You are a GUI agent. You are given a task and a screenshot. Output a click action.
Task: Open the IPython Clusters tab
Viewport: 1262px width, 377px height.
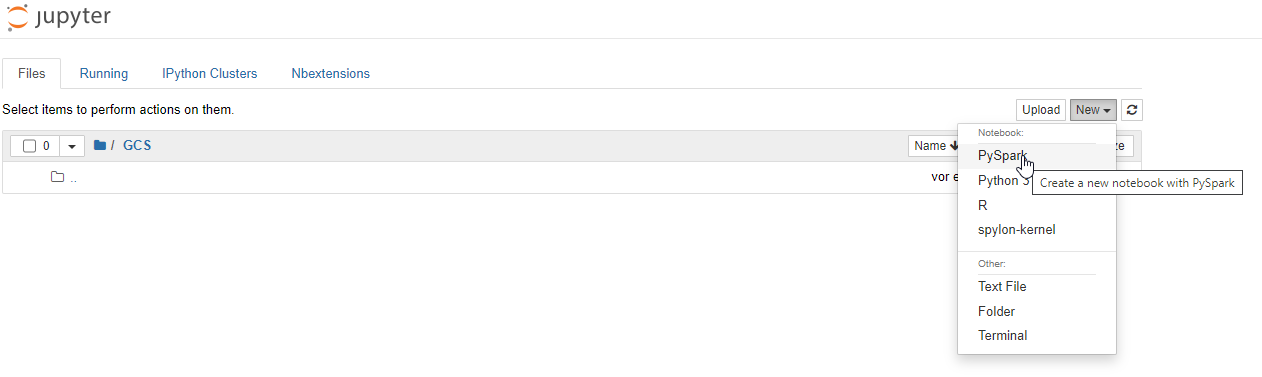(210, 74)
